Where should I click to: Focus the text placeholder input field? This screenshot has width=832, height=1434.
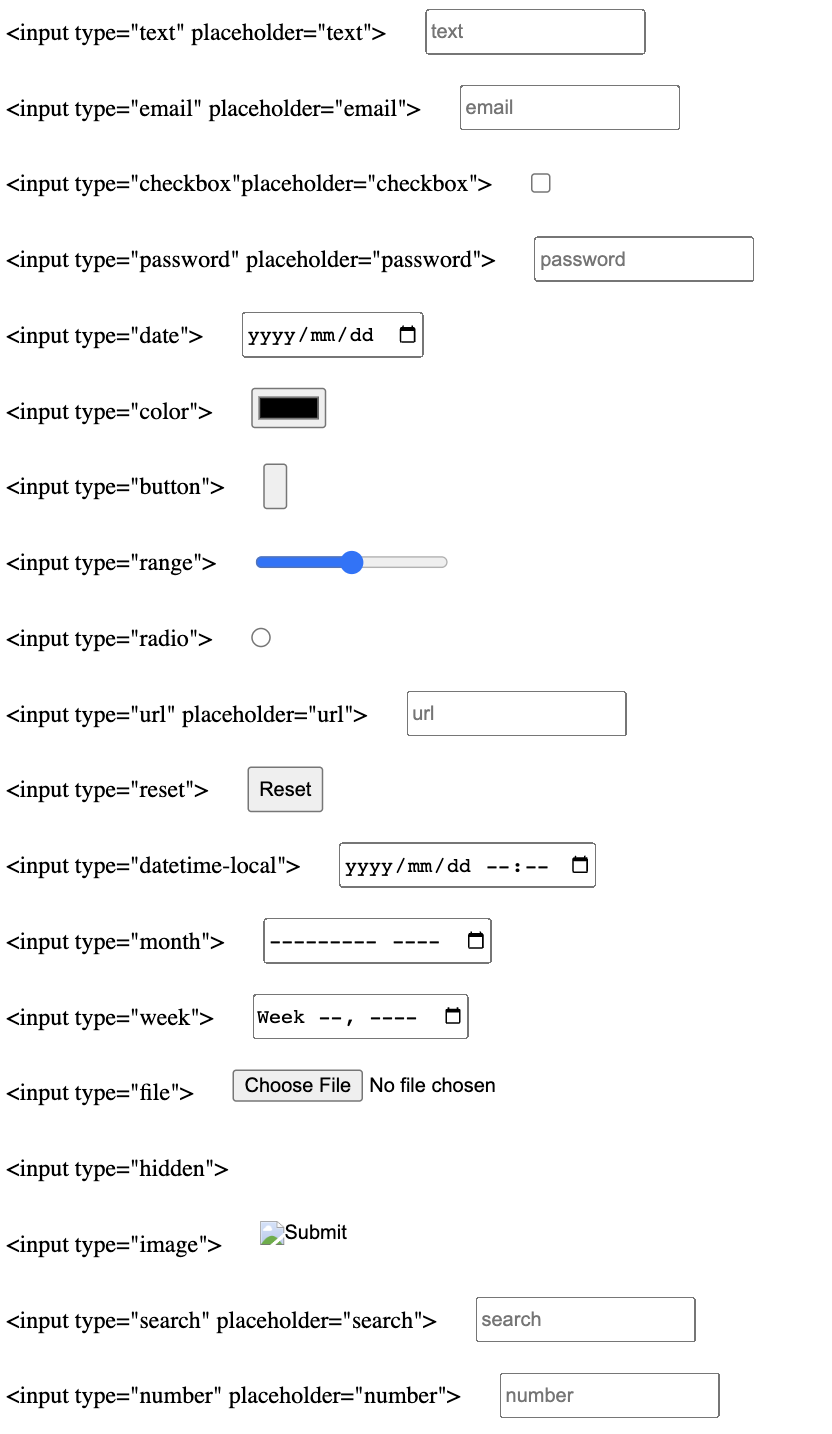click(535, 32)
